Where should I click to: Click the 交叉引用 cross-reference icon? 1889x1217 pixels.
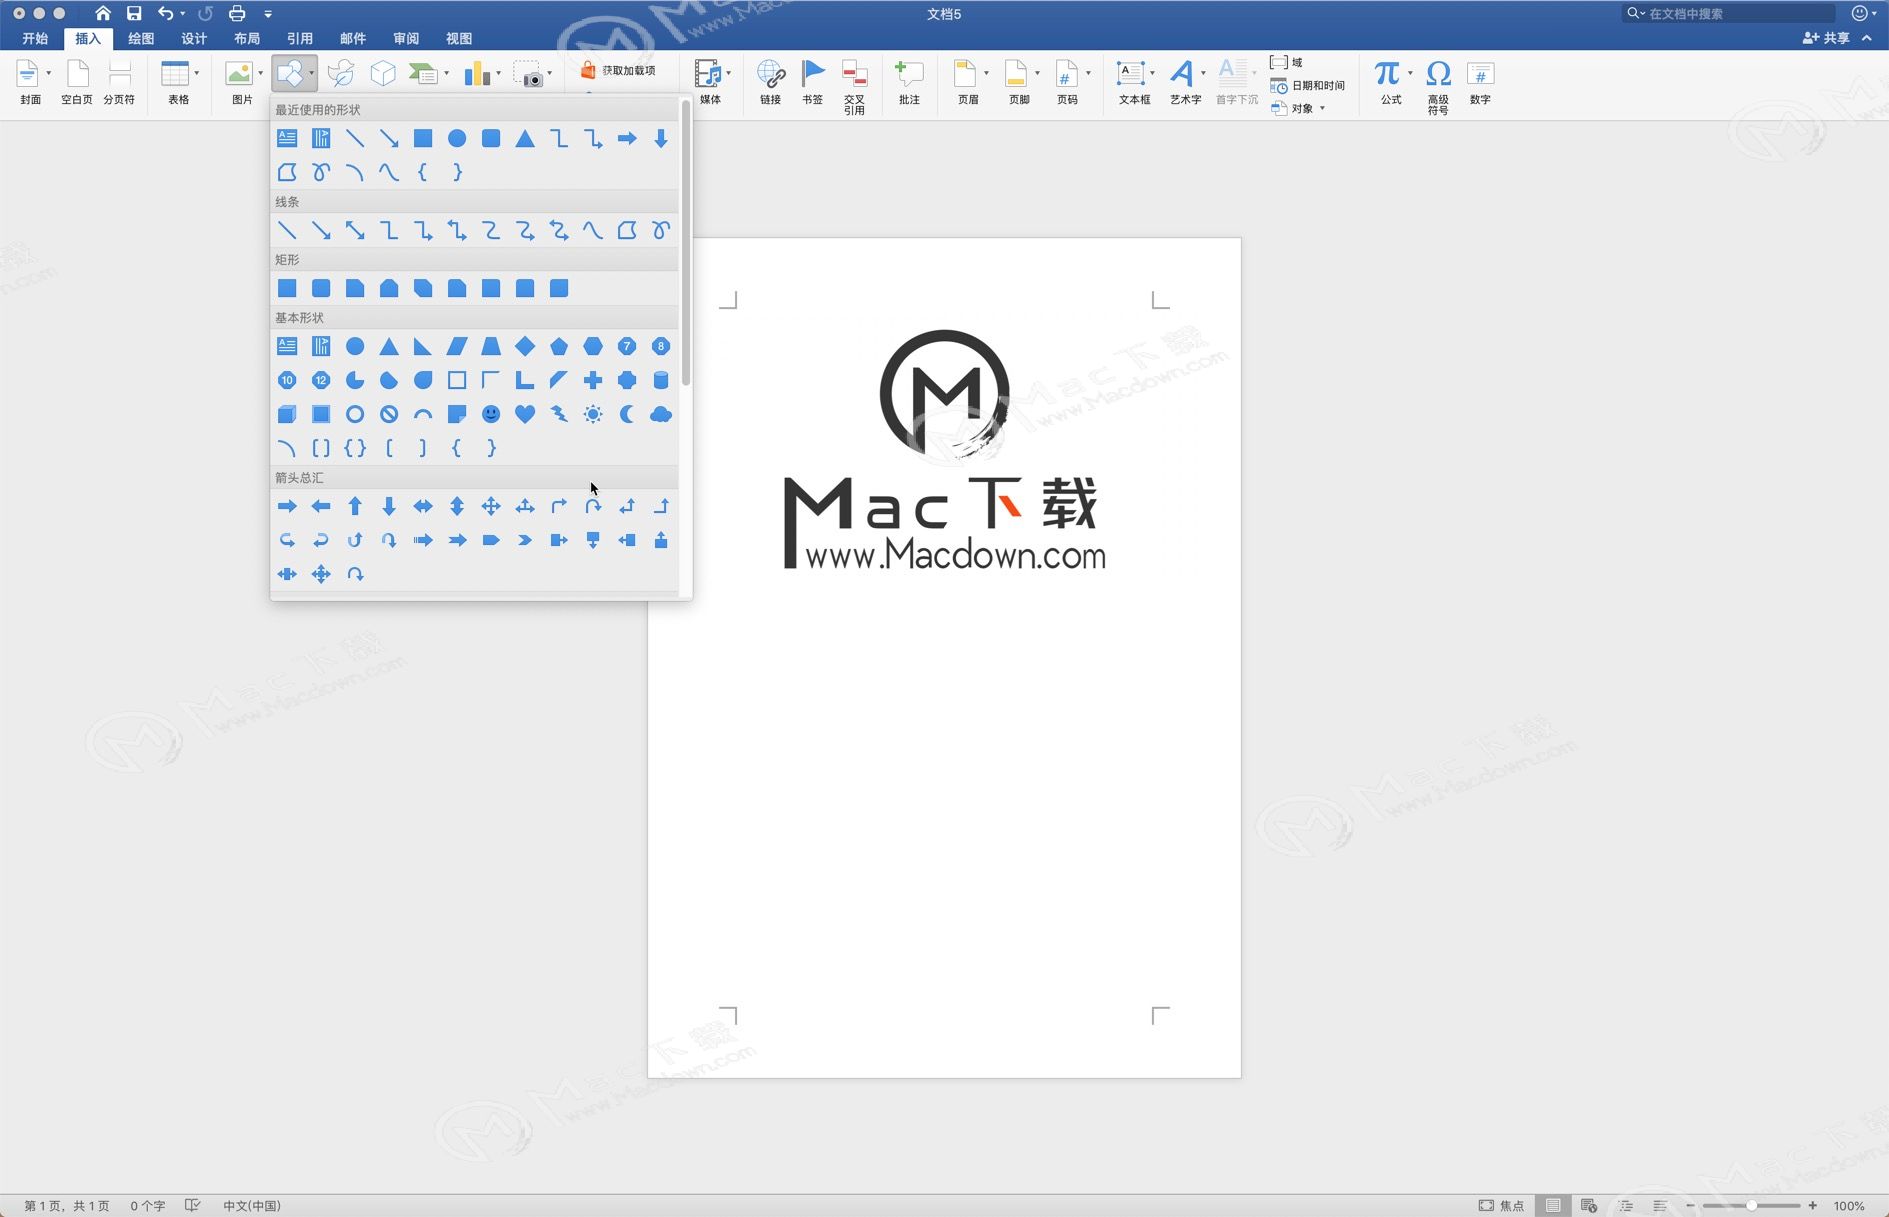point(854,87)
